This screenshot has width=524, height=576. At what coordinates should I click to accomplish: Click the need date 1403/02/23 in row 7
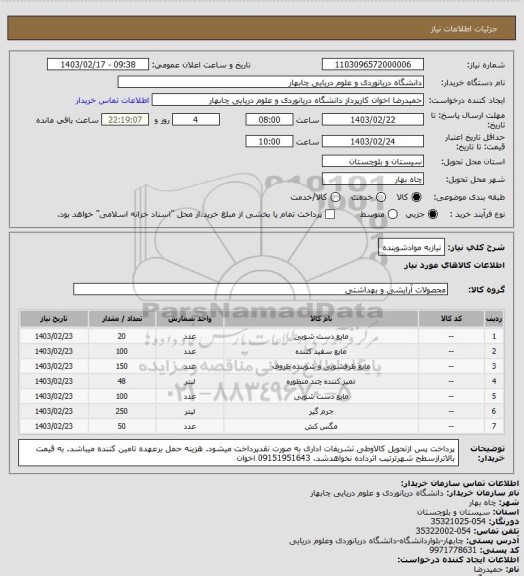[54, 426]
